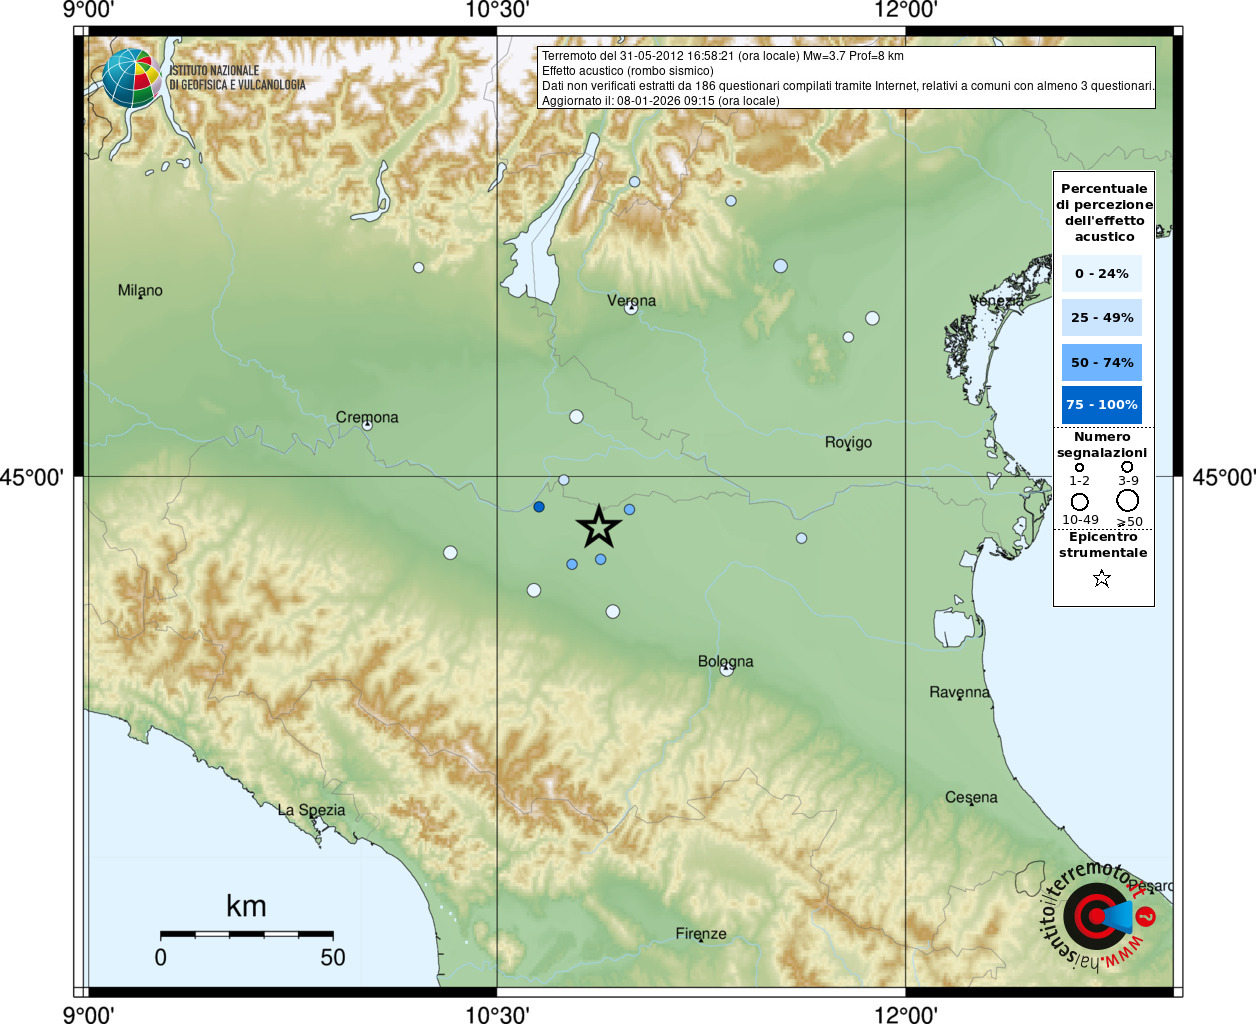Click the Milano city label
This screenshot has width=1256, height=1024.
click(140, 290)
